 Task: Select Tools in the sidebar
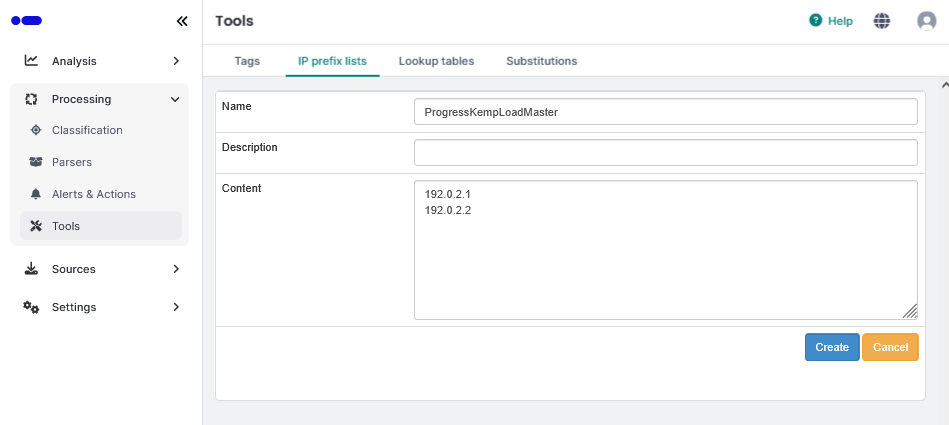tap(100, 226)
